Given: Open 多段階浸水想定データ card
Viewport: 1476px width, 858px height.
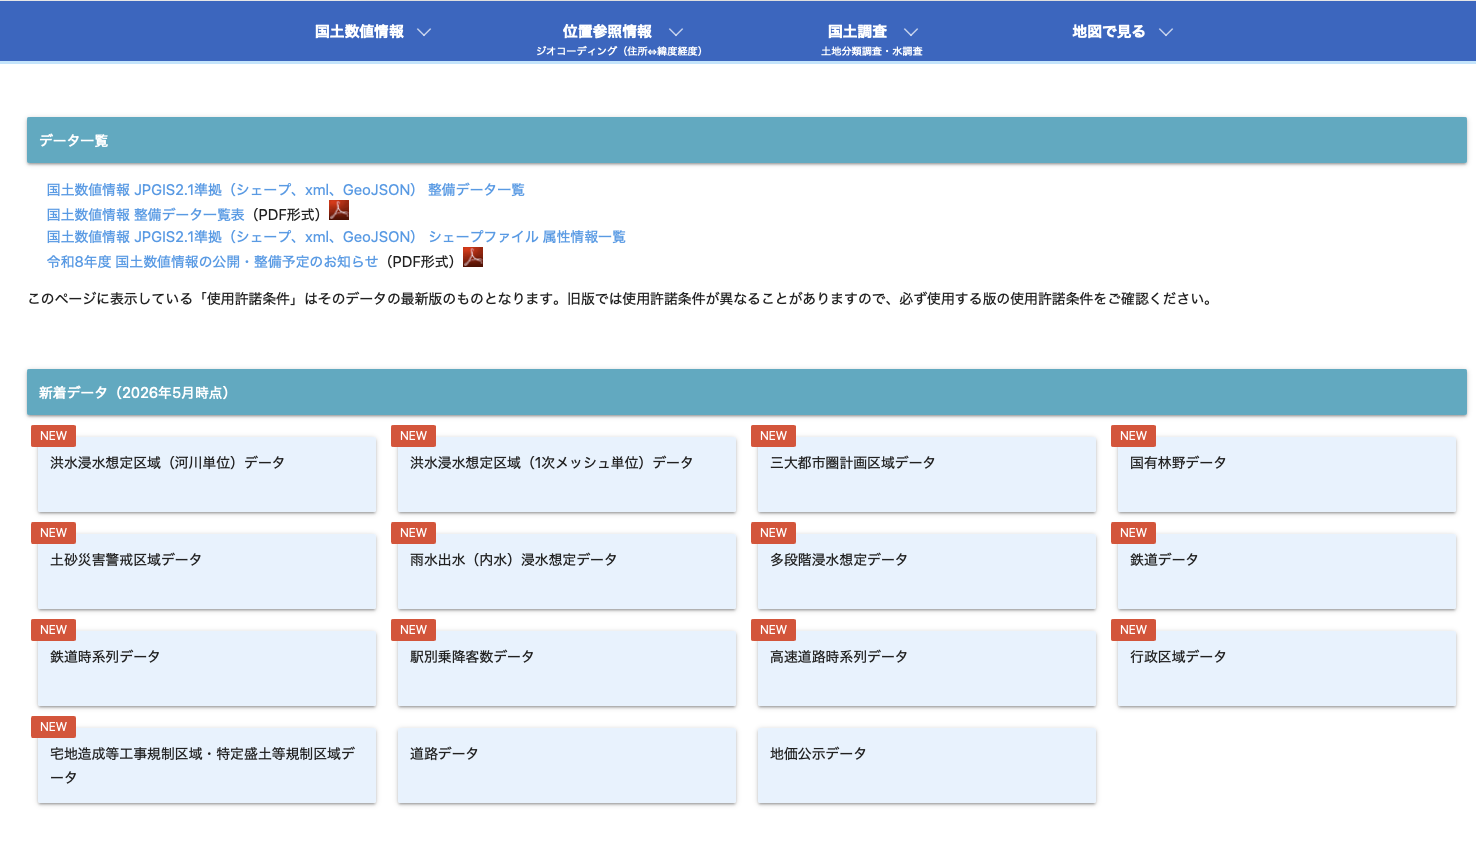Looking at the screenshot, I should (x=927, y=572).
